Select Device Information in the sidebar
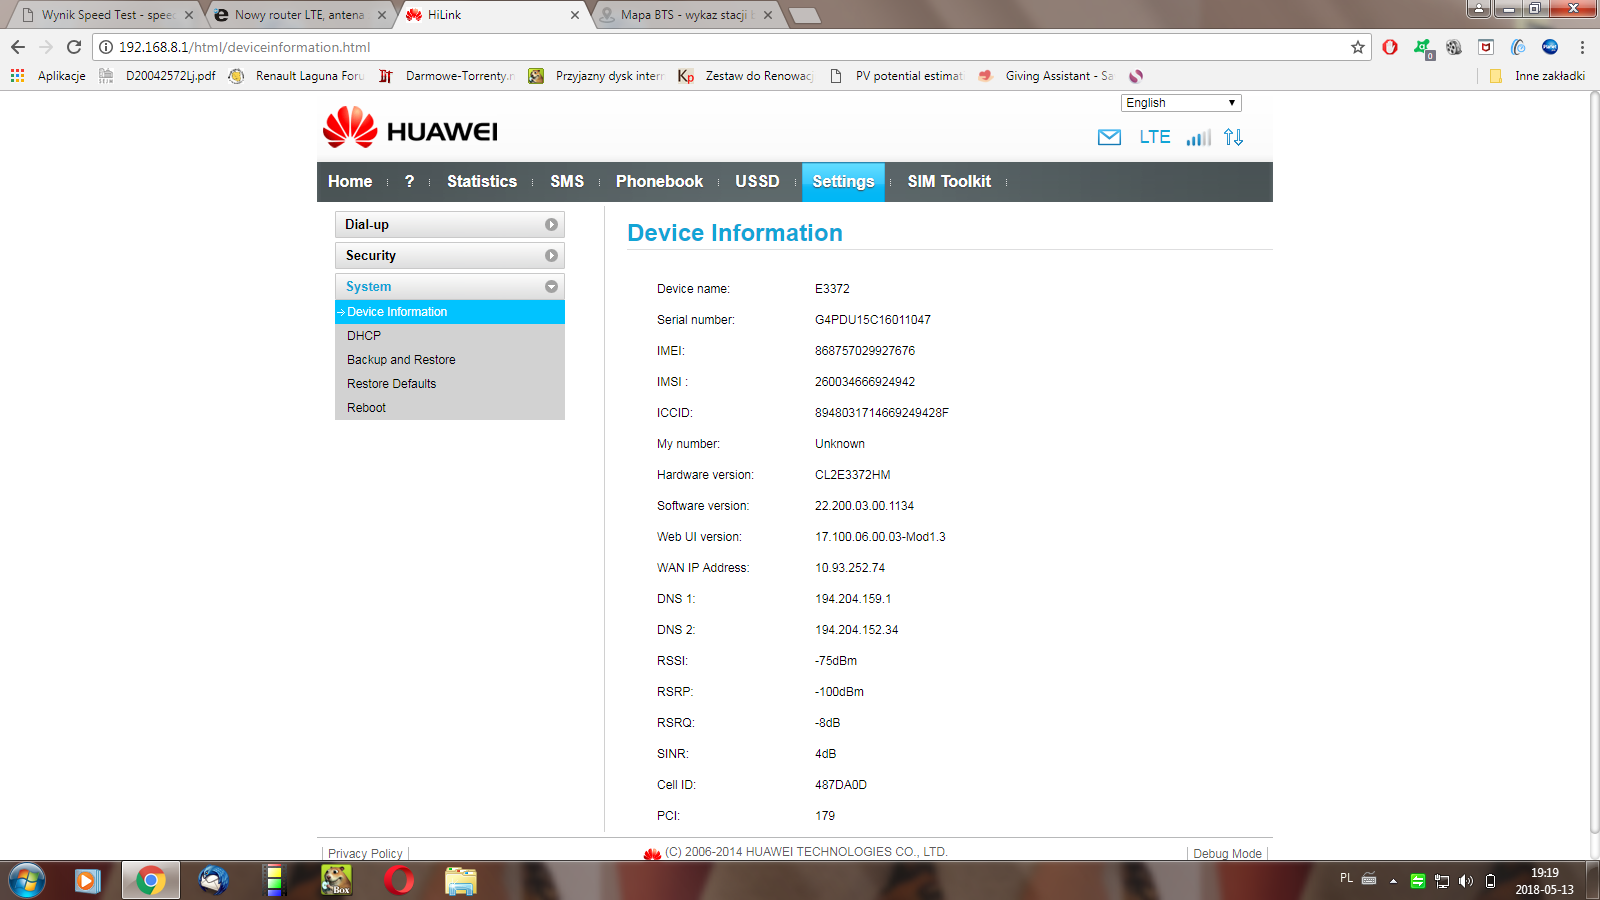Image resolution: width=1600 pixels, height=900 pixels. click(450, 312)
